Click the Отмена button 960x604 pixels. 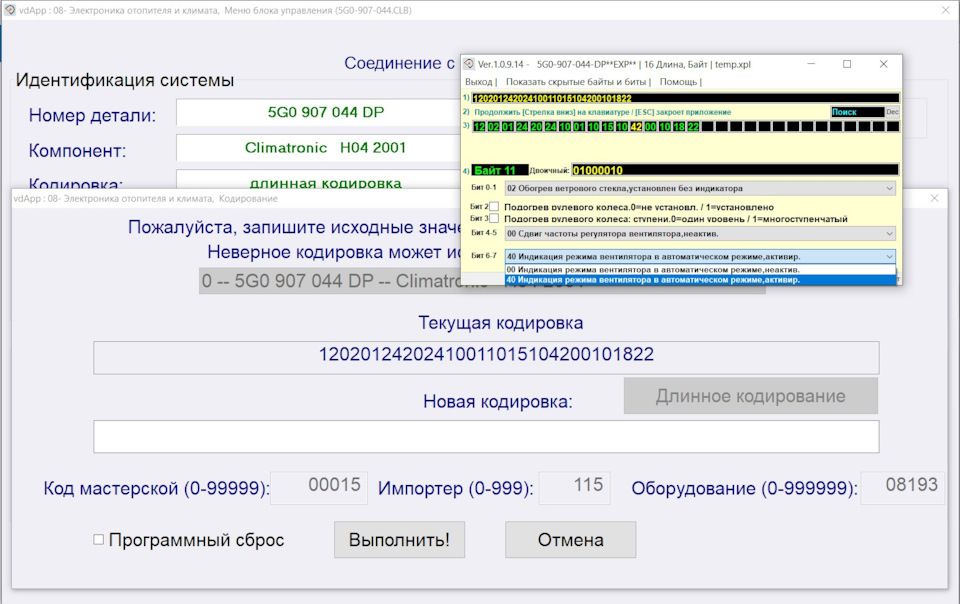[571, 540]
